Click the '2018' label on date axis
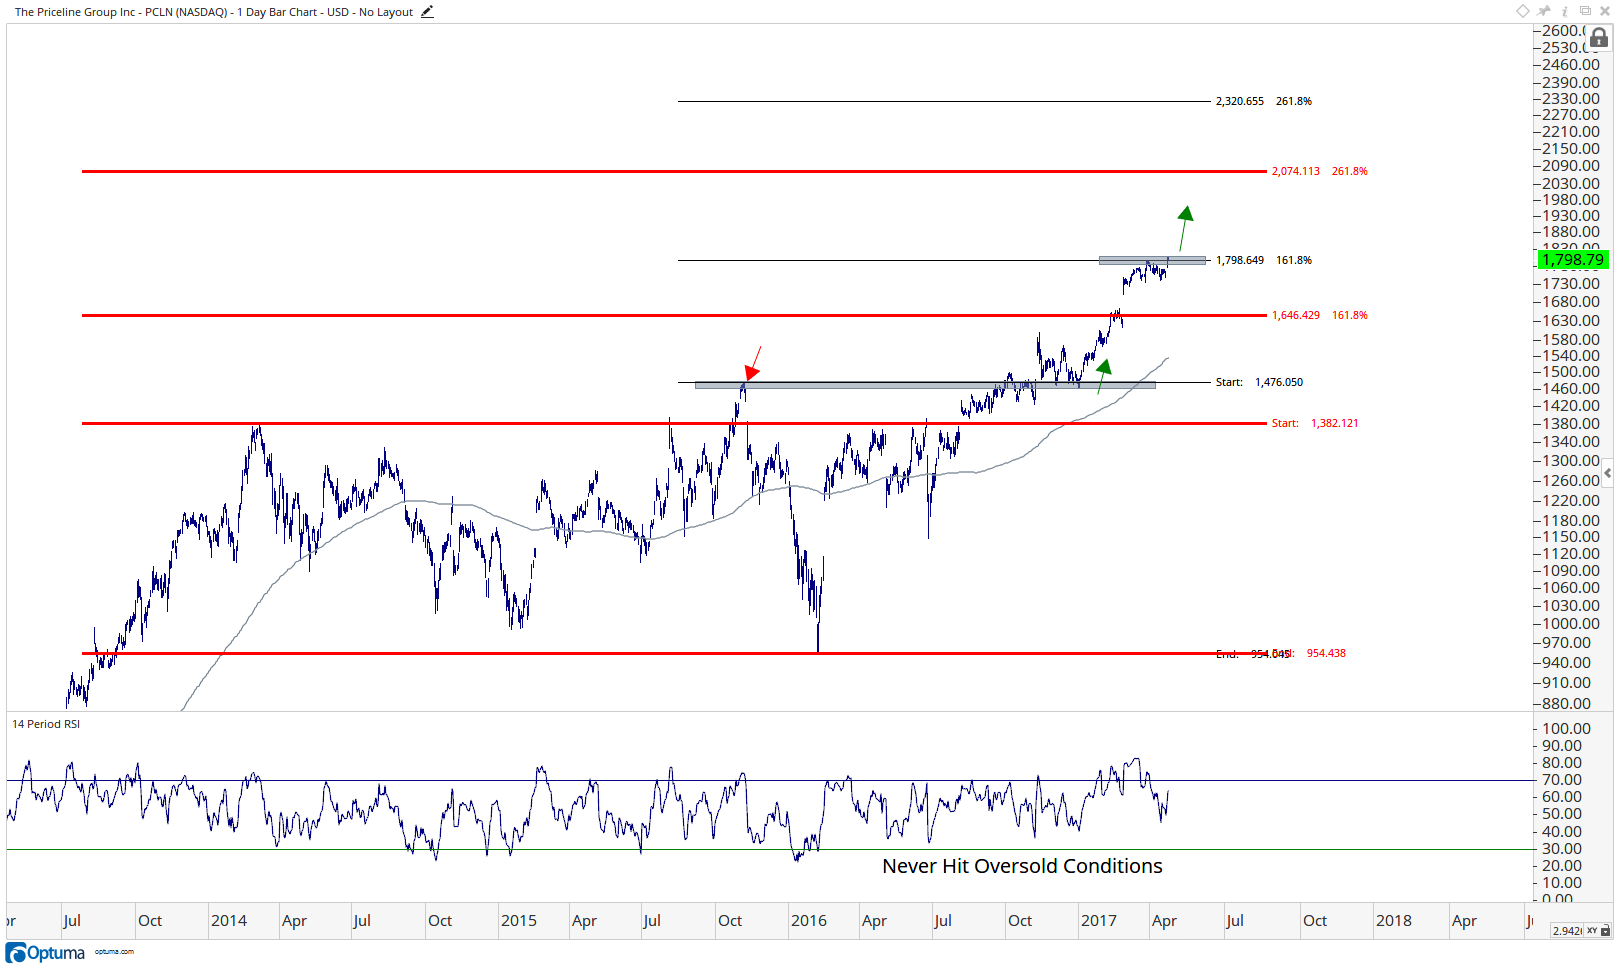Viewport: 1620px width, 967px height. (x=1394, y=921)
